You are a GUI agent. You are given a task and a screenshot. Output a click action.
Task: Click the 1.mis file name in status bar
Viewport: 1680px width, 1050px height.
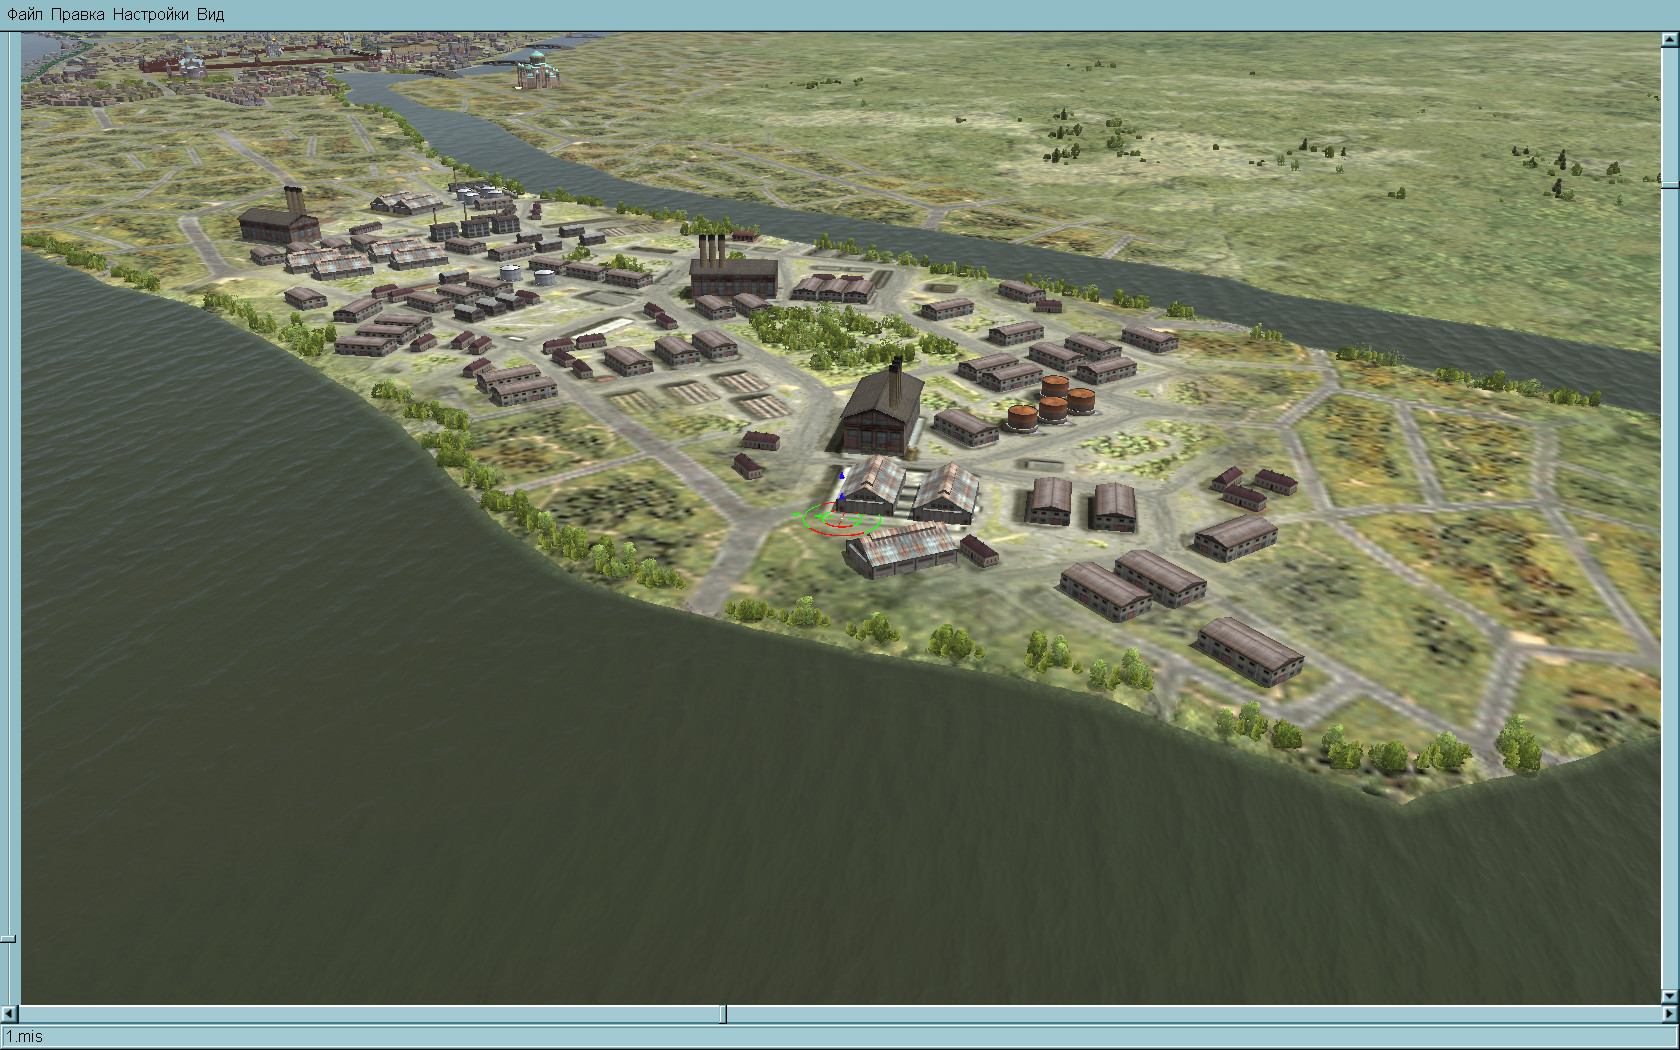(24, 1037)
